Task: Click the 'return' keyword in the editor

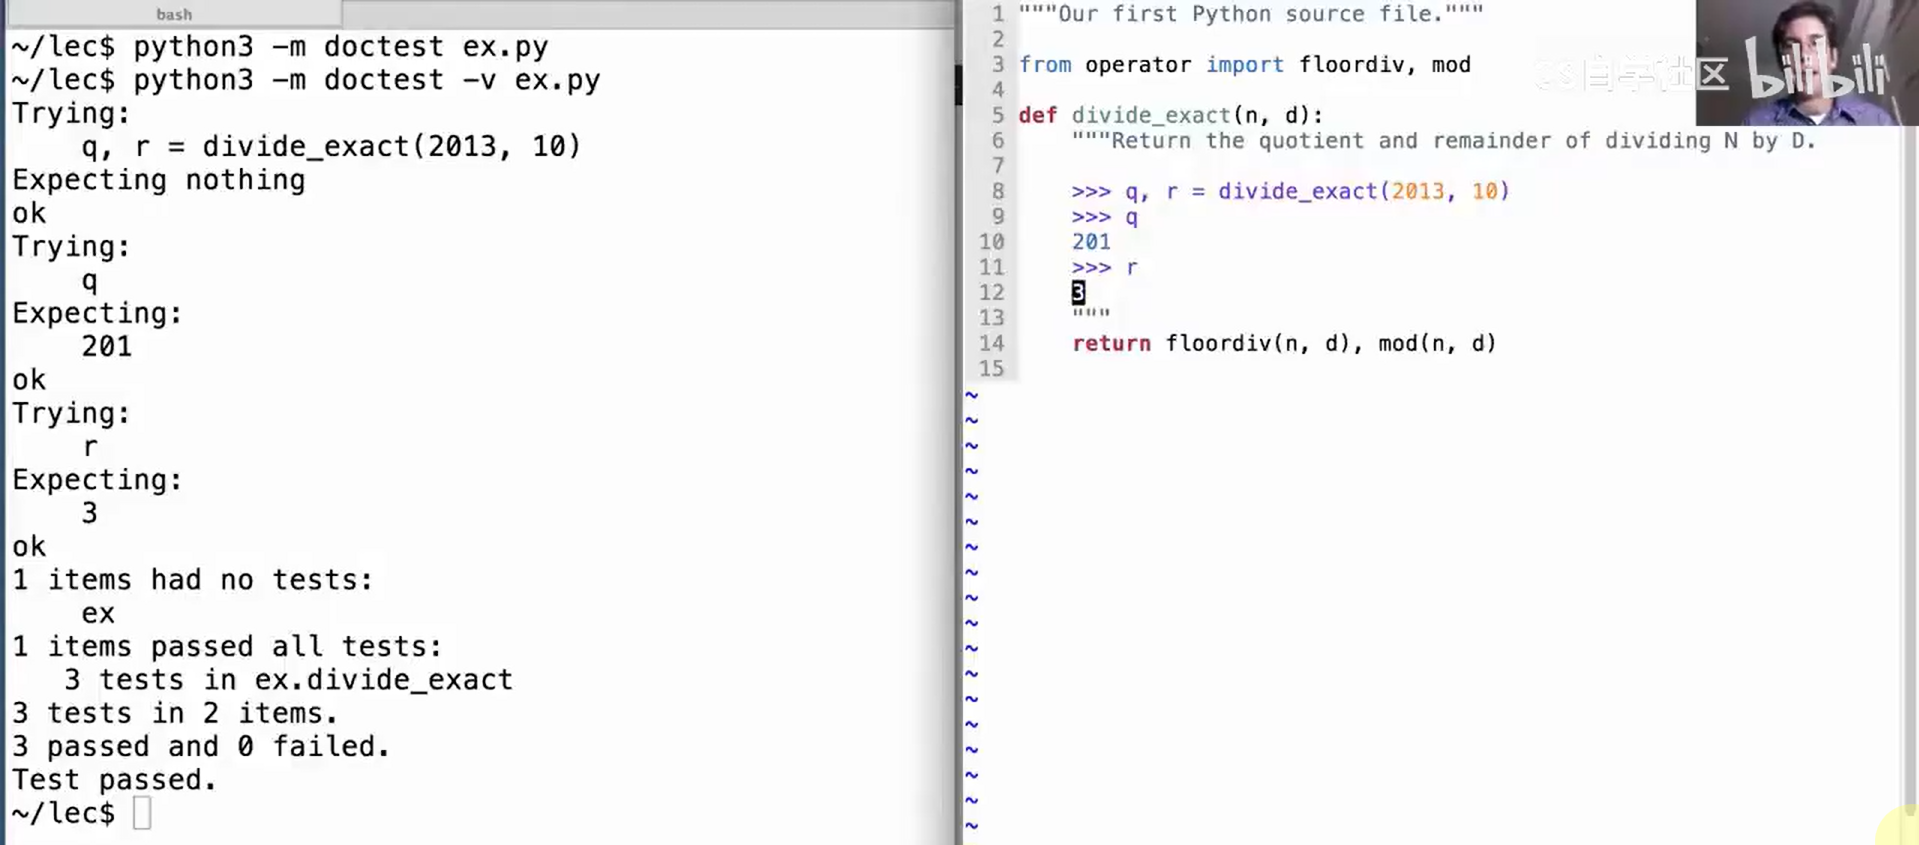Action: point(1111,343)
